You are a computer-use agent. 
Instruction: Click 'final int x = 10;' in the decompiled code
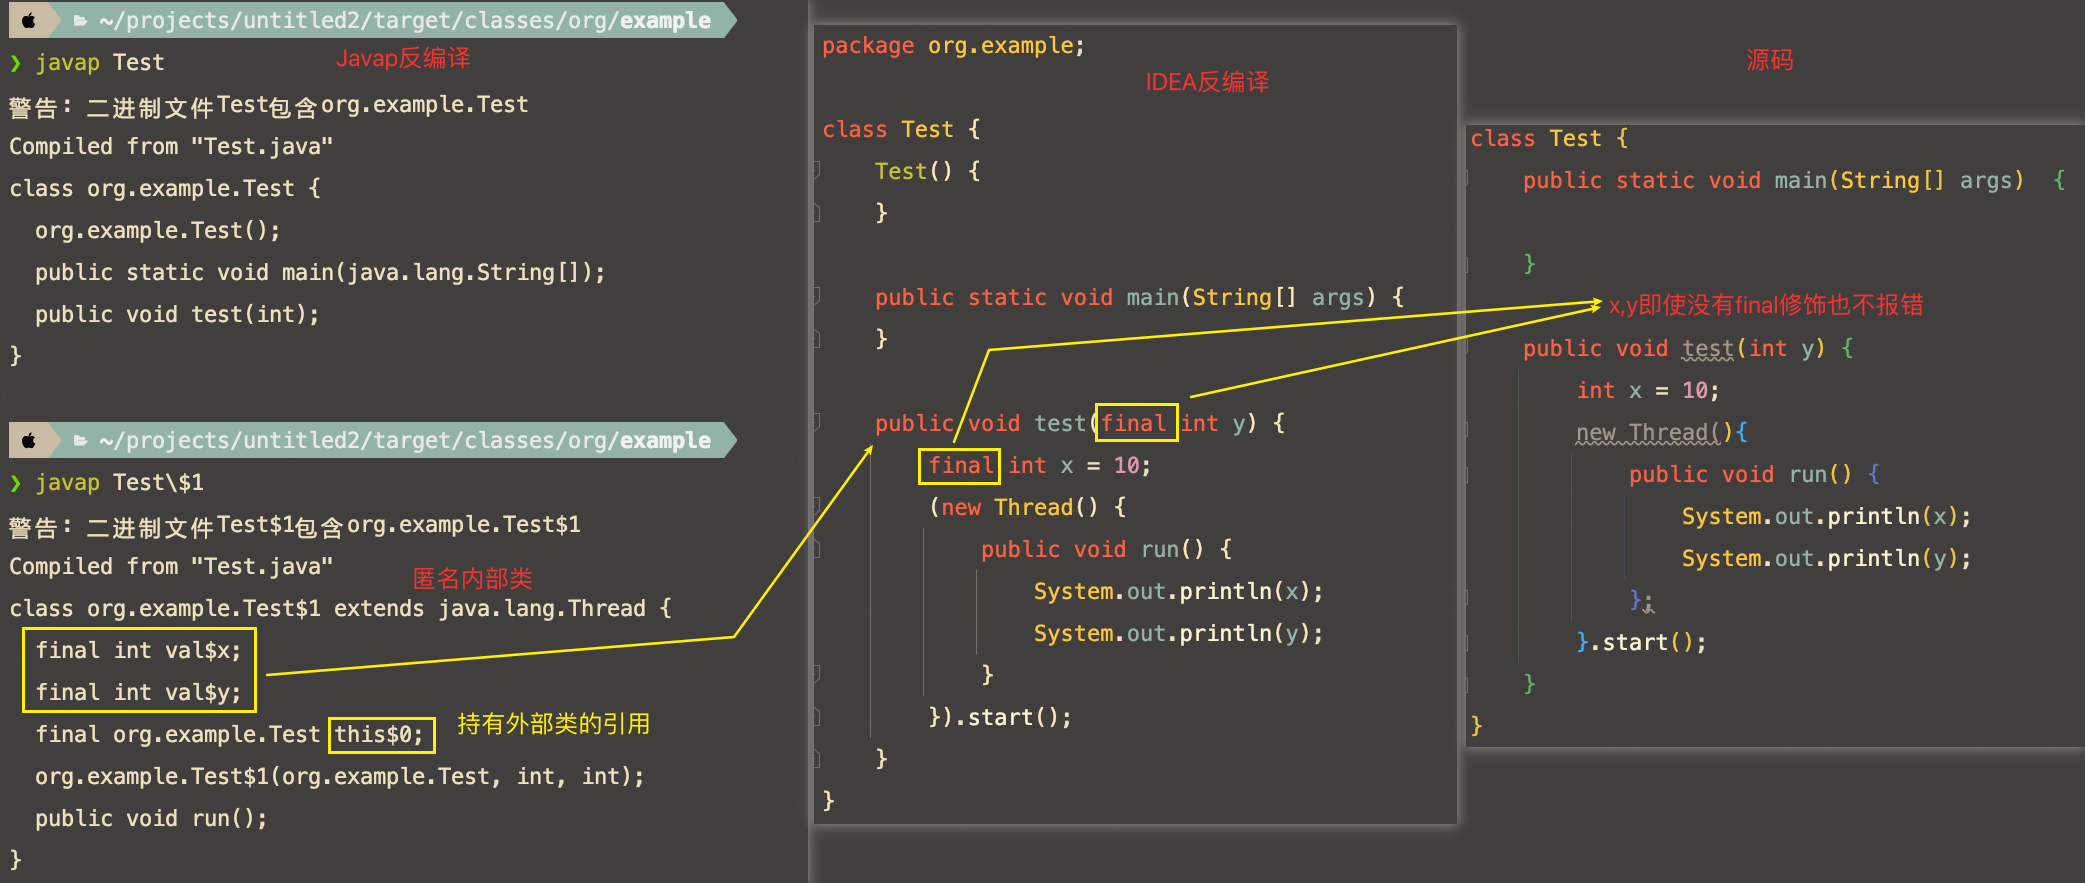(x=1039, y=466)
